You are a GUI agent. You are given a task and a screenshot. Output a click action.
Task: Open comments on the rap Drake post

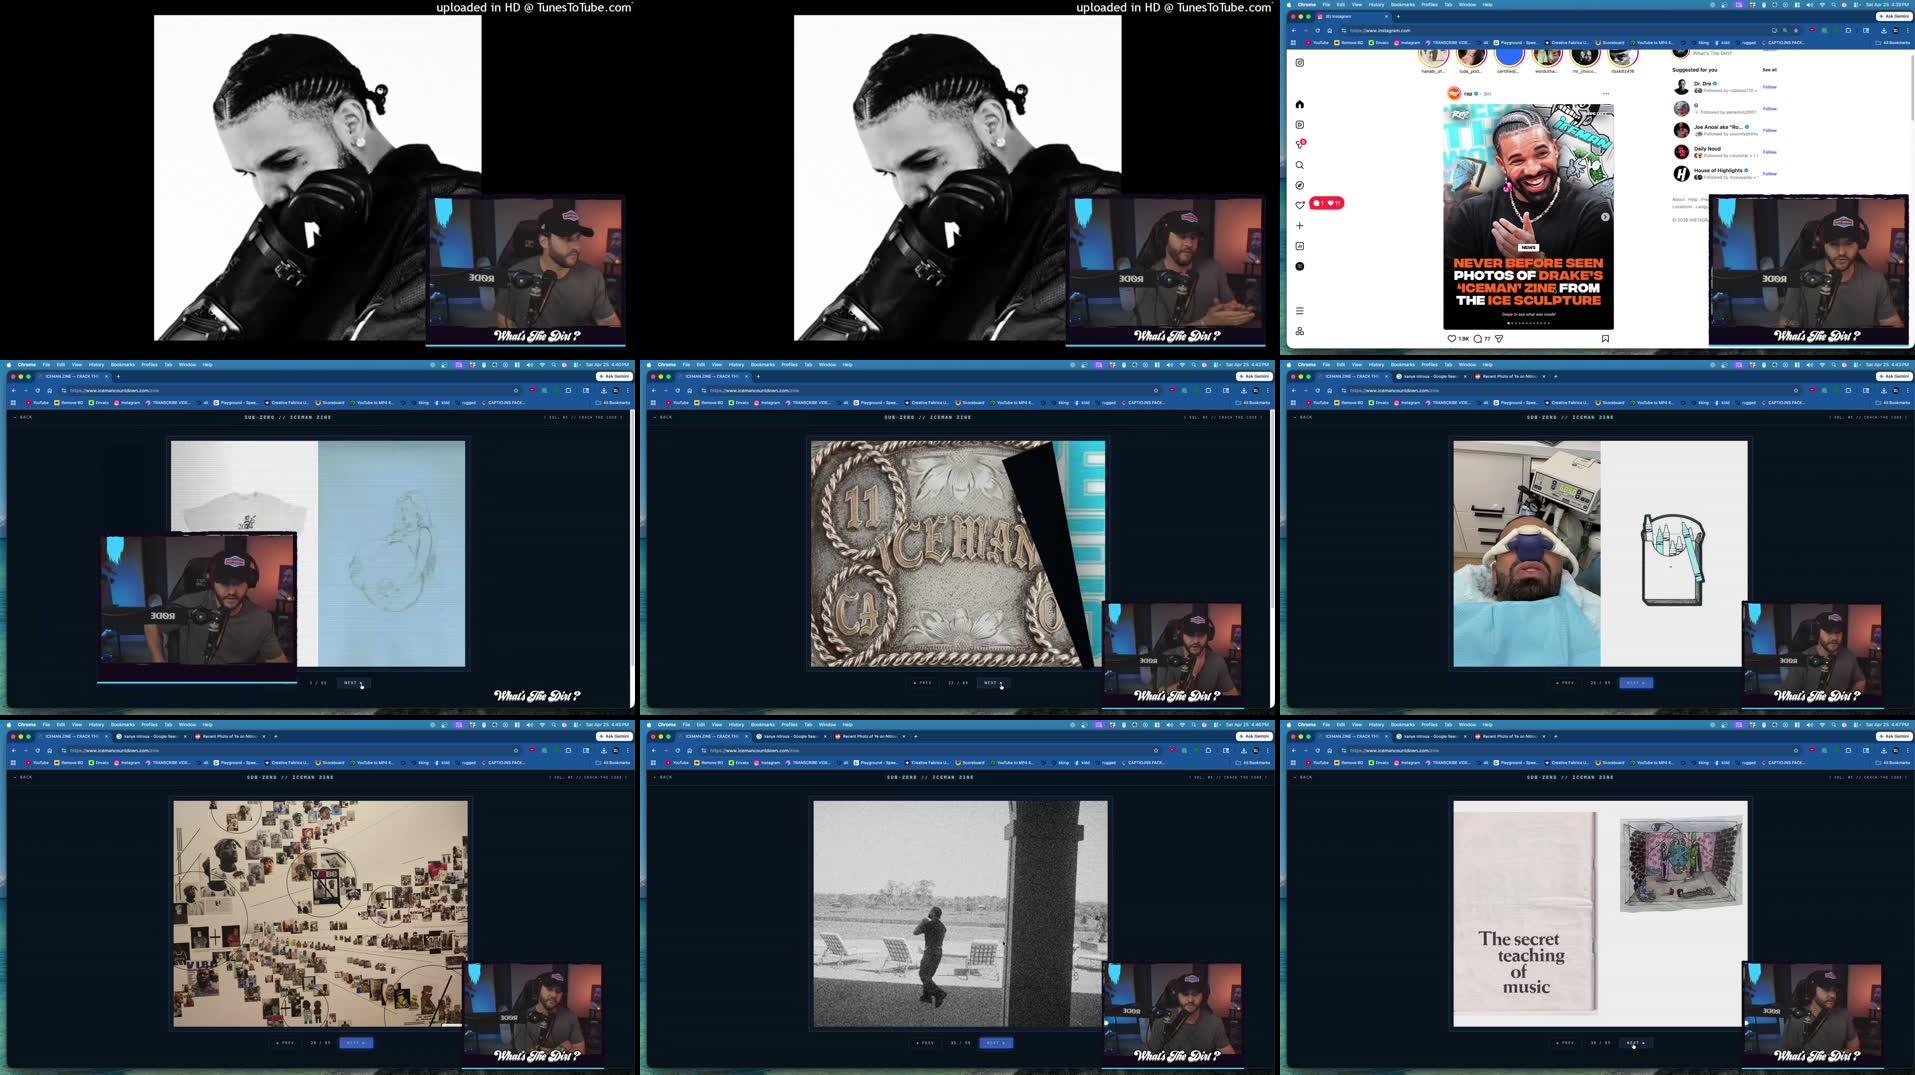pyautogui.click(x=1477, y=339)
